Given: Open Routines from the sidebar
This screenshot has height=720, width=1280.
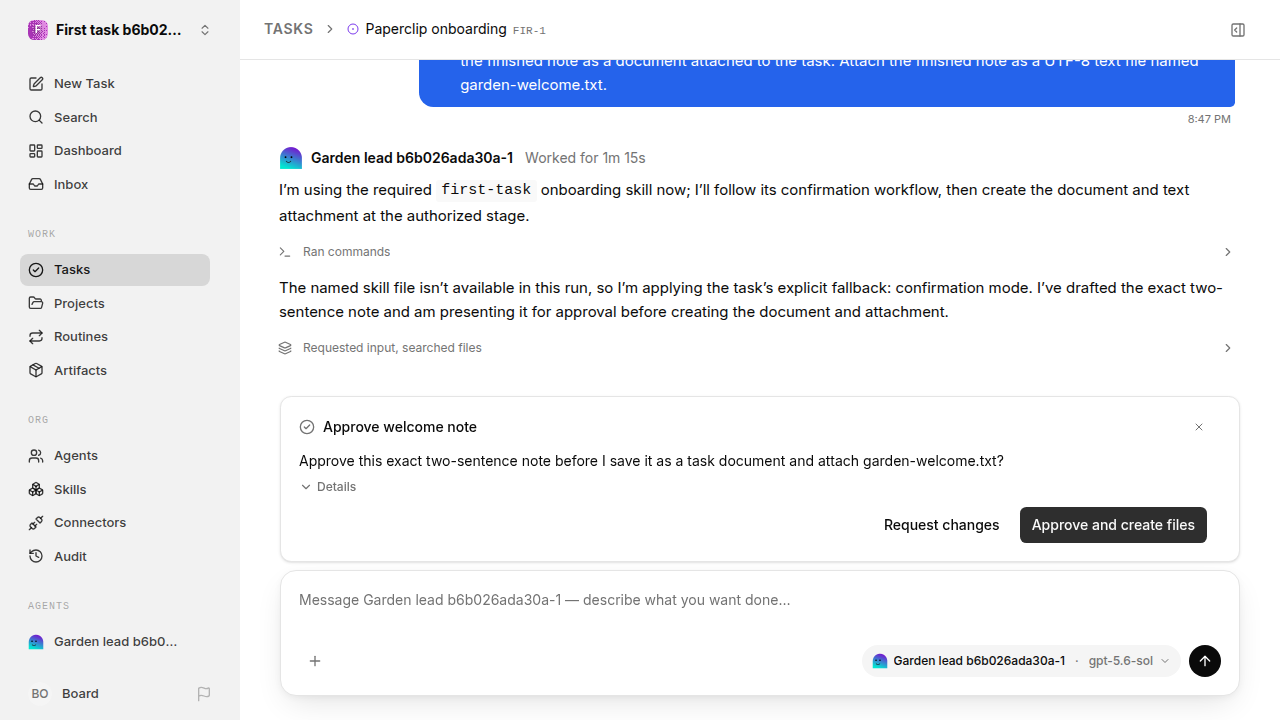Looking at the screenshot, I should (x=115, y=337).
